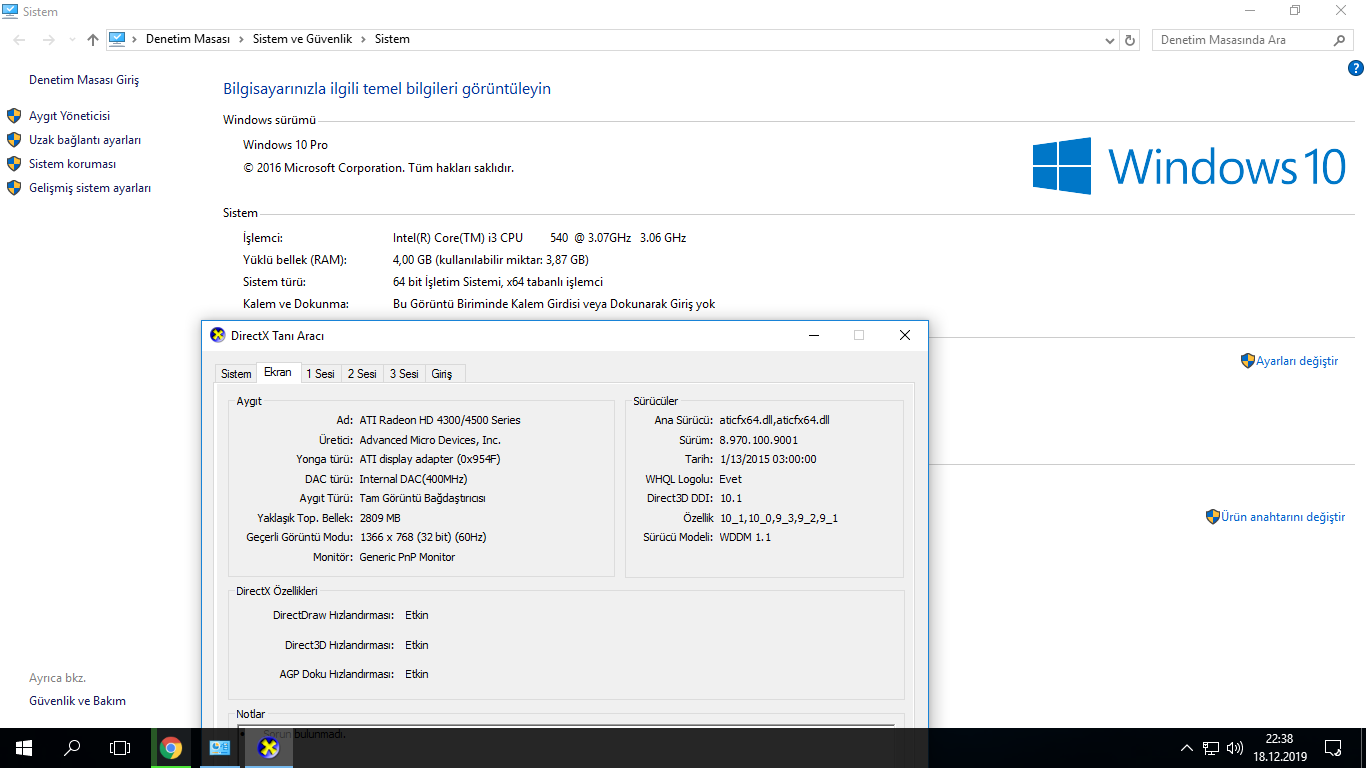The image size is (1366, 768).
Task: Click DirectX Tanı Aracı title bar icon
Action: click(218, 335)
